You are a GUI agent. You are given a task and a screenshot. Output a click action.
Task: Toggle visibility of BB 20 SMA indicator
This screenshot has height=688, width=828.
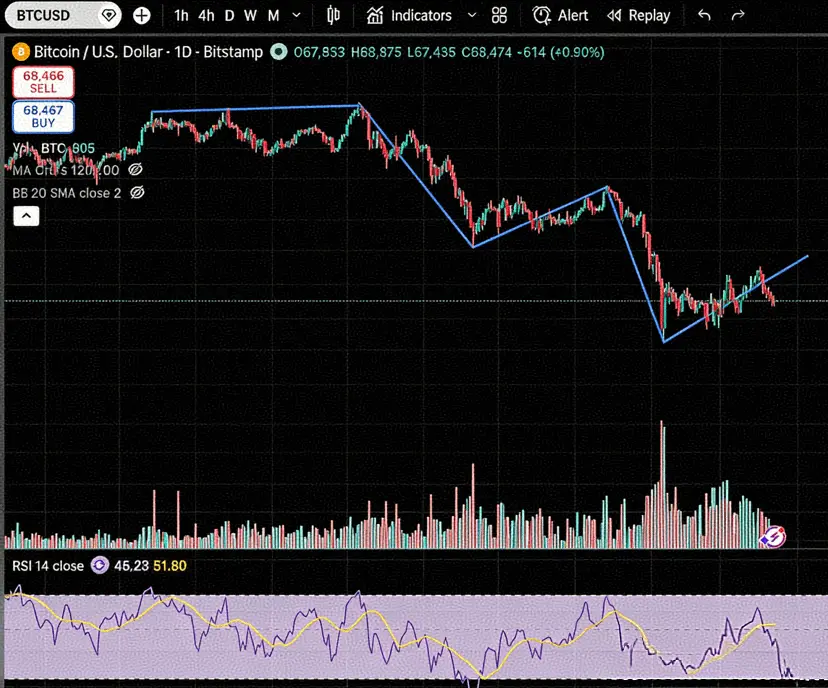tap(138, 192)
